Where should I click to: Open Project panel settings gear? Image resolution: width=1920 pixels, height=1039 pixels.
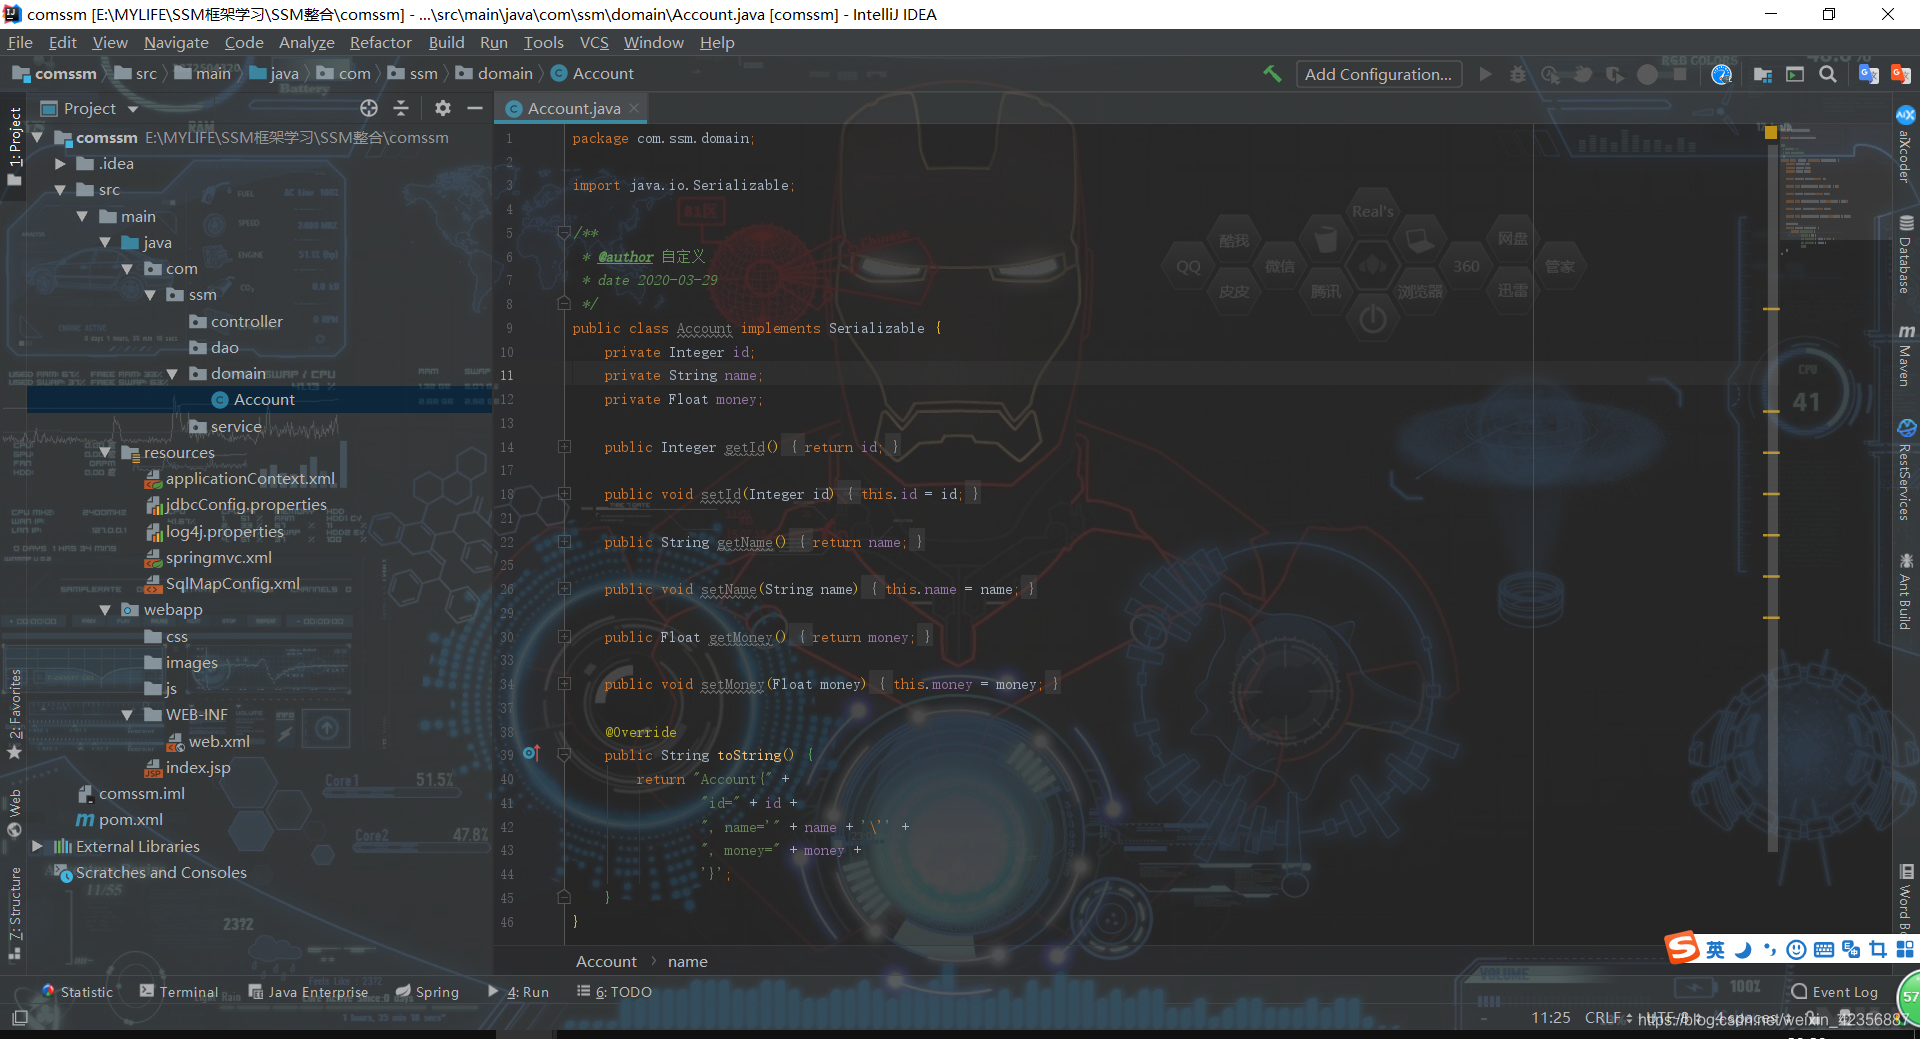point(443,108)
